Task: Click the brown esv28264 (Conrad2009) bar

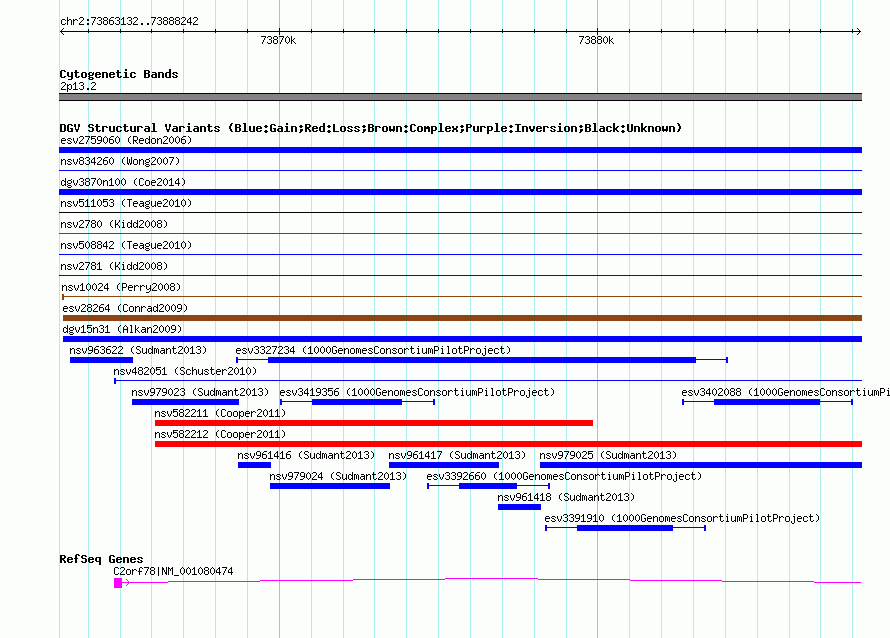Action: (462, 318)
